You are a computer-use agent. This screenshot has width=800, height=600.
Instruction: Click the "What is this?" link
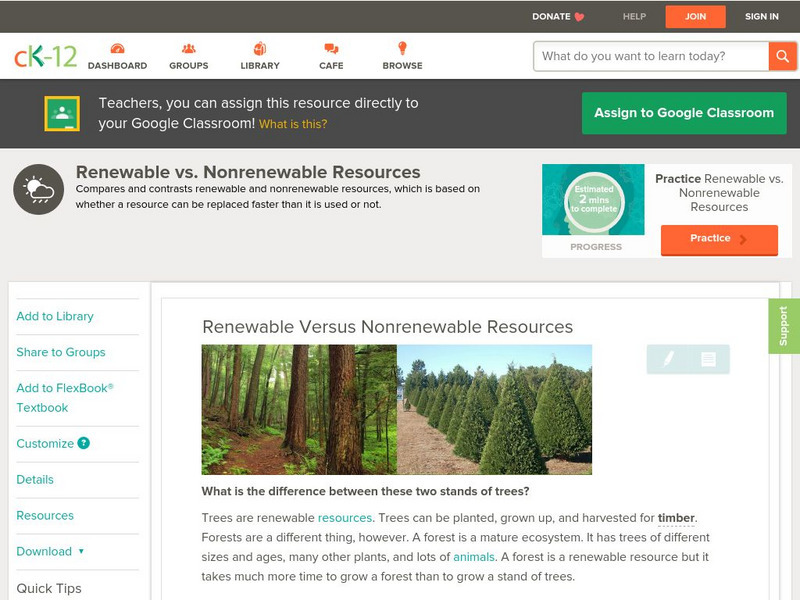[293, 125]
